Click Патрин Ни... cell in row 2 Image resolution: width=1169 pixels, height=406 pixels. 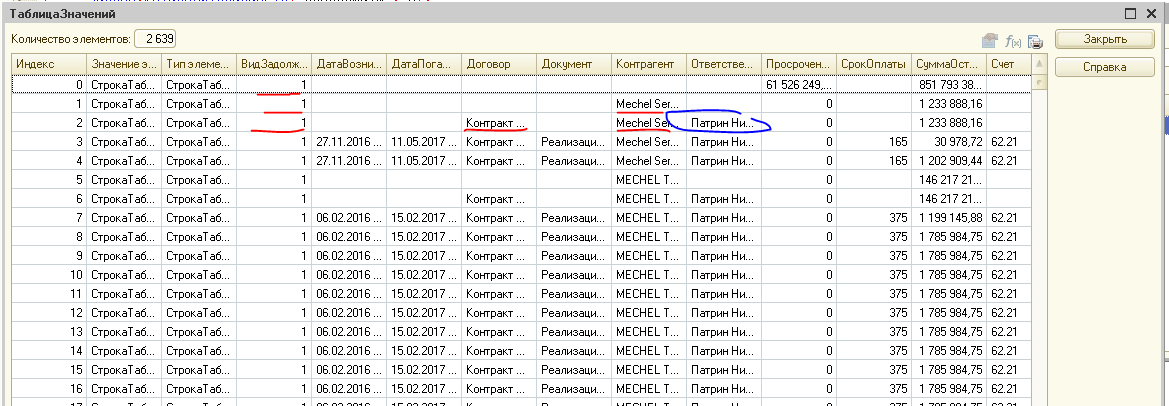724,123
